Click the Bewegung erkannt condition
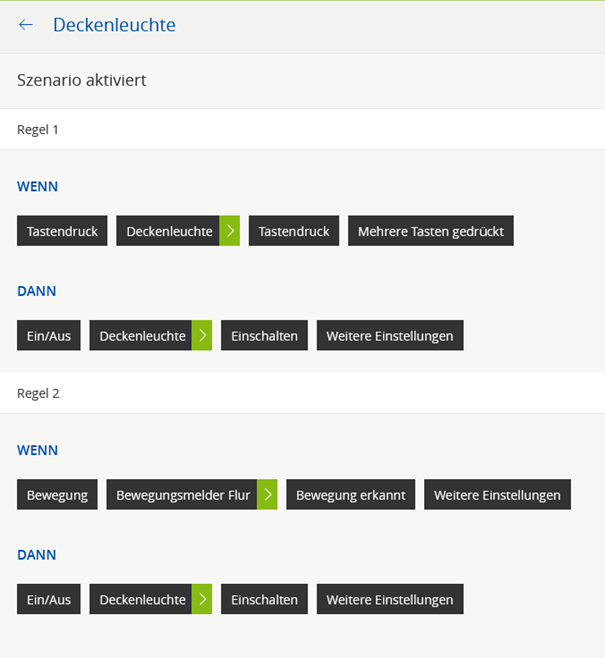This screenshot has width=605, height=658. (x=350, y=495)
